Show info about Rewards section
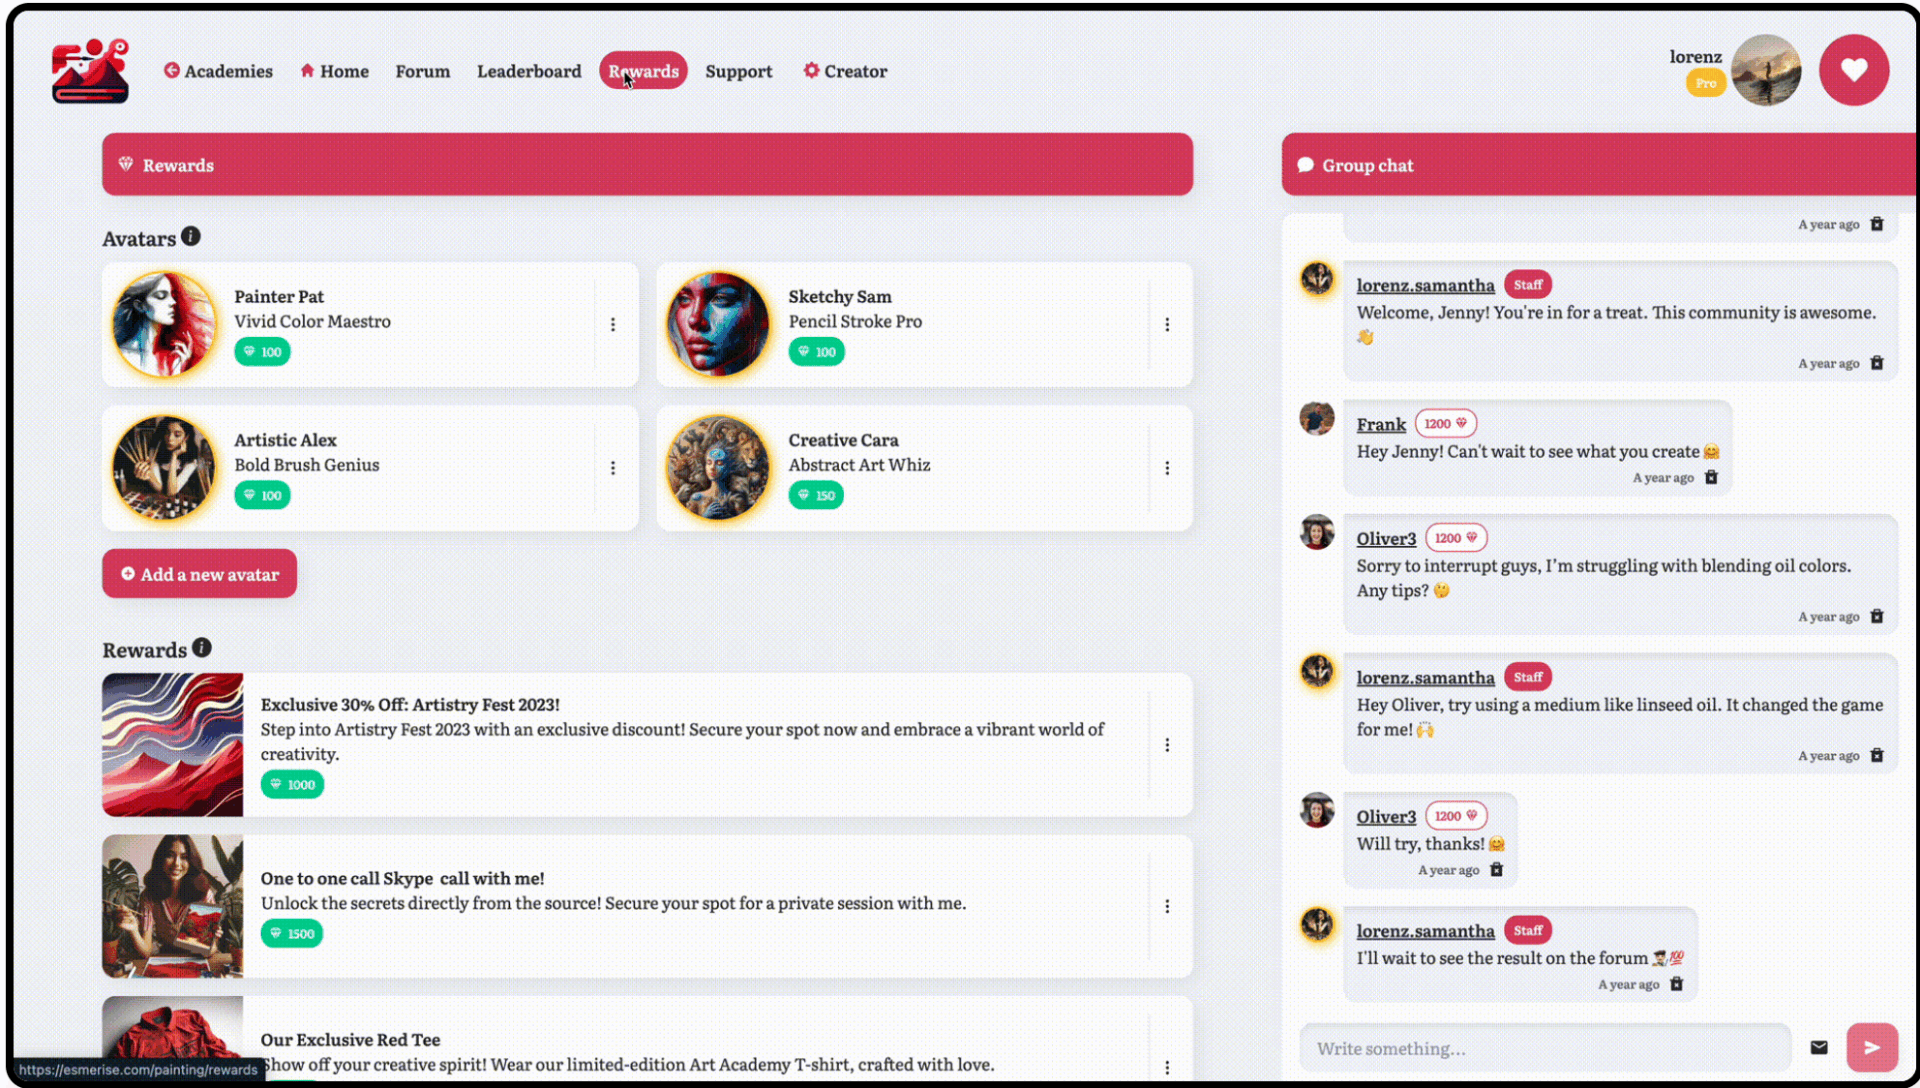The image size is (1920, 1088). click(202, 648)
